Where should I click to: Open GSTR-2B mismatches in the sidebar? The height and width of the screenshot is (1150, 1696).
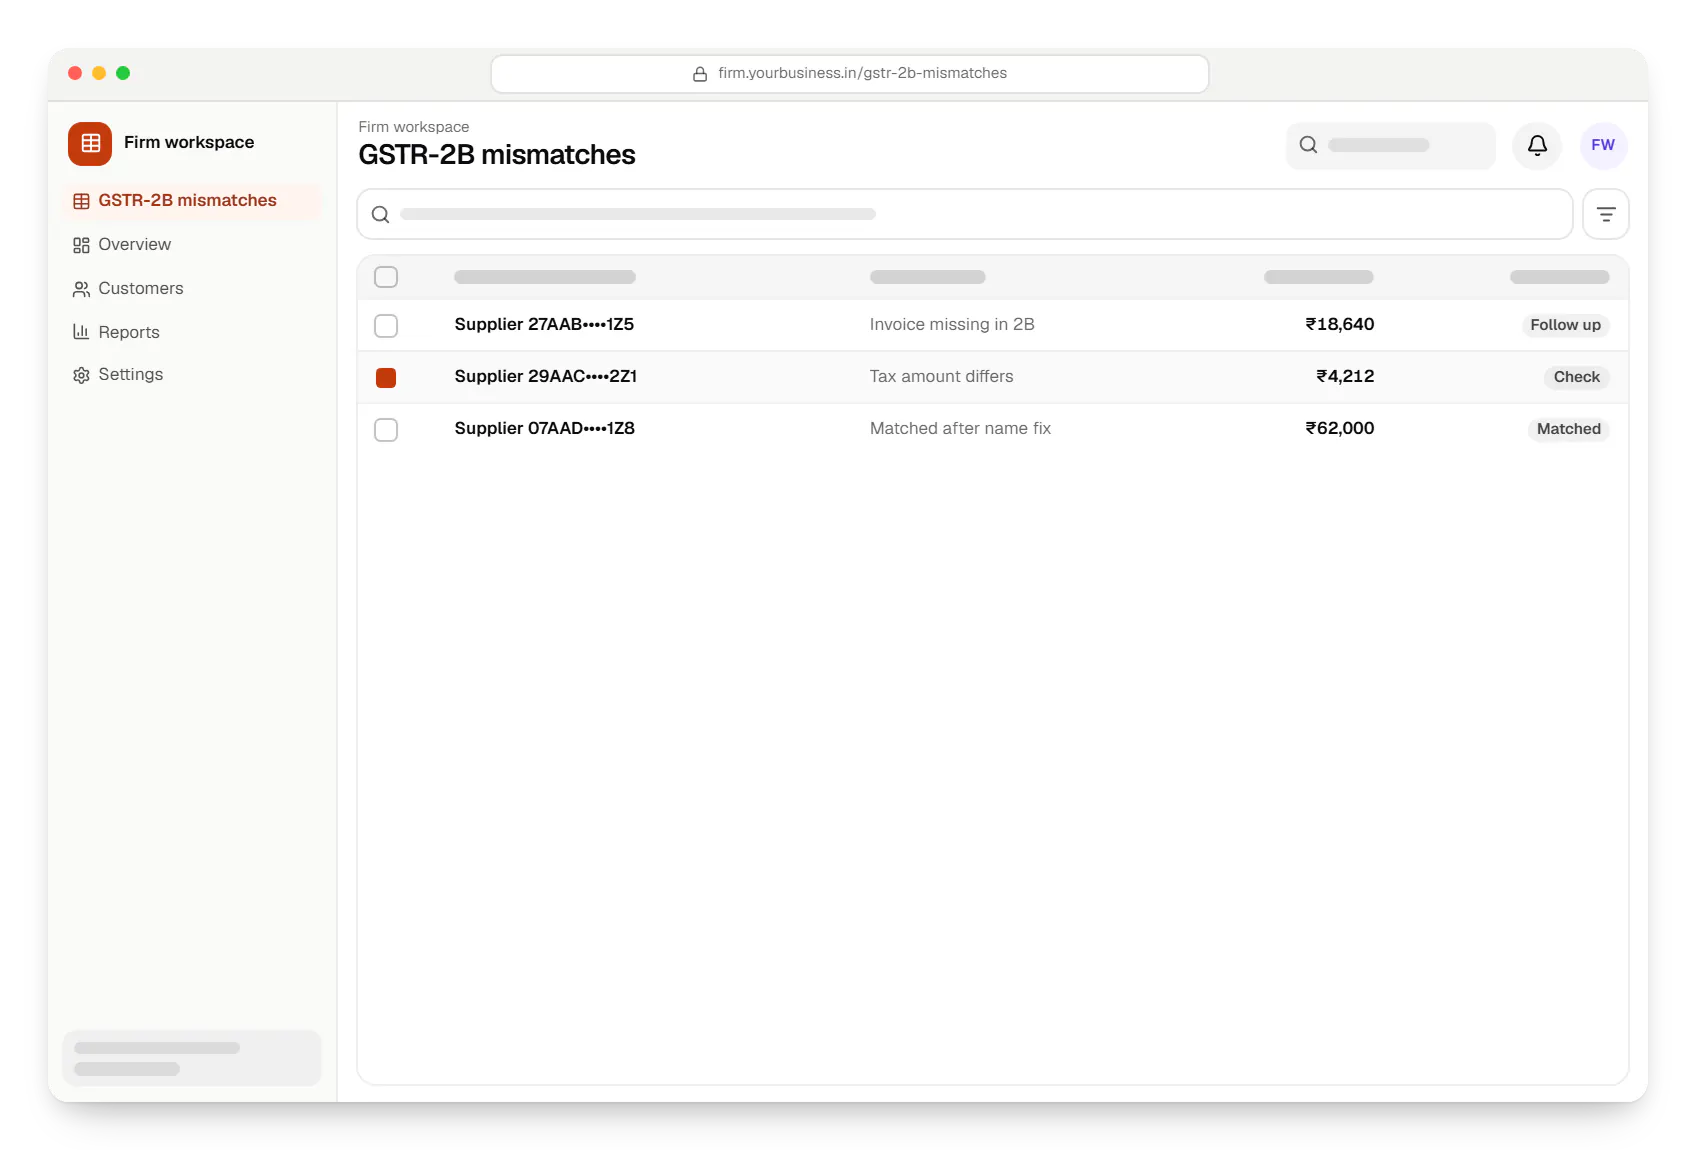pos(192,201)
